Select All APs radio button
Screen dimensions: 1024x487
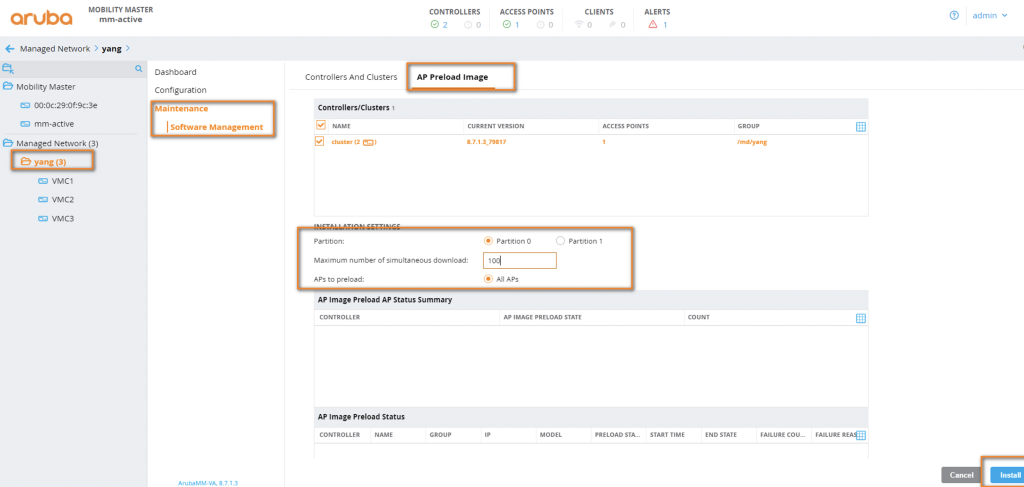[488, 279]
